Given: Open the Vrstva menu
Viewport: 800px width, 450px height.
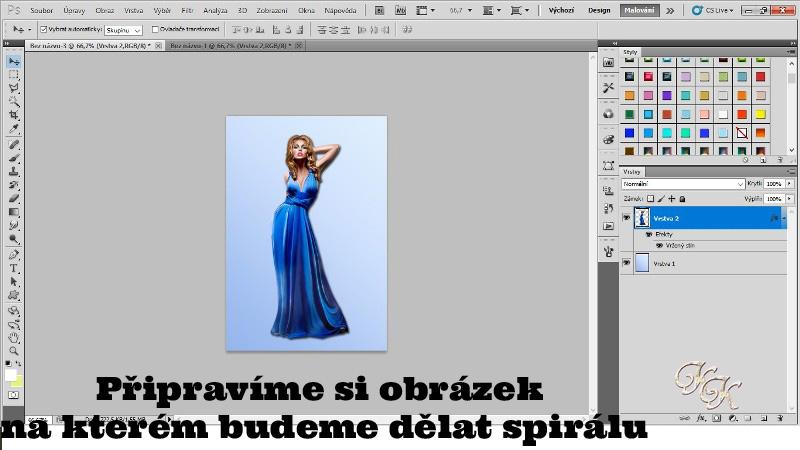Looking at the screenshot, I should tap(134, 10).
